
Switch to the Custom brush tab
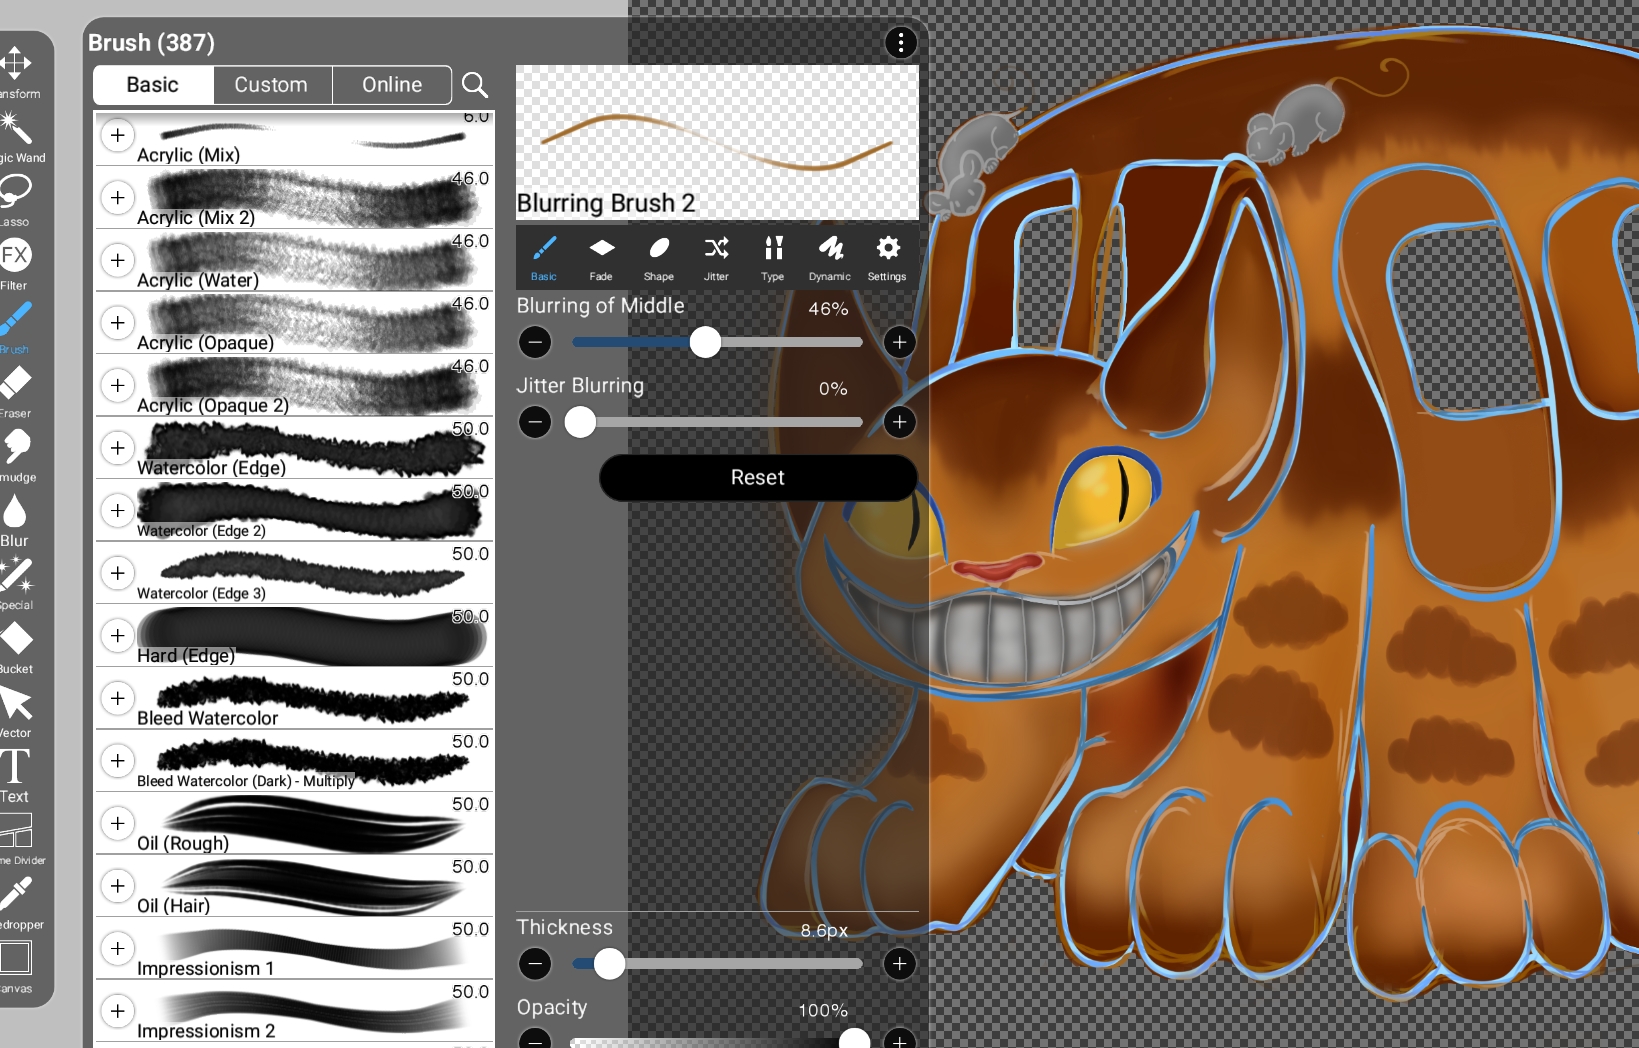(271, 85)
